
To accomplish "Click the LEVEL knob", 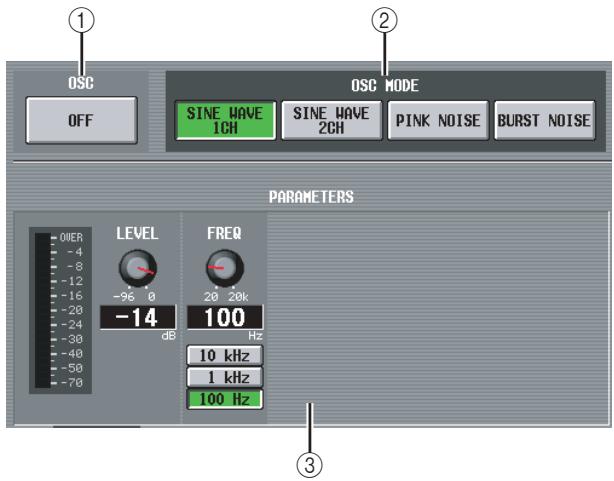I will click(x=137, y=268).
